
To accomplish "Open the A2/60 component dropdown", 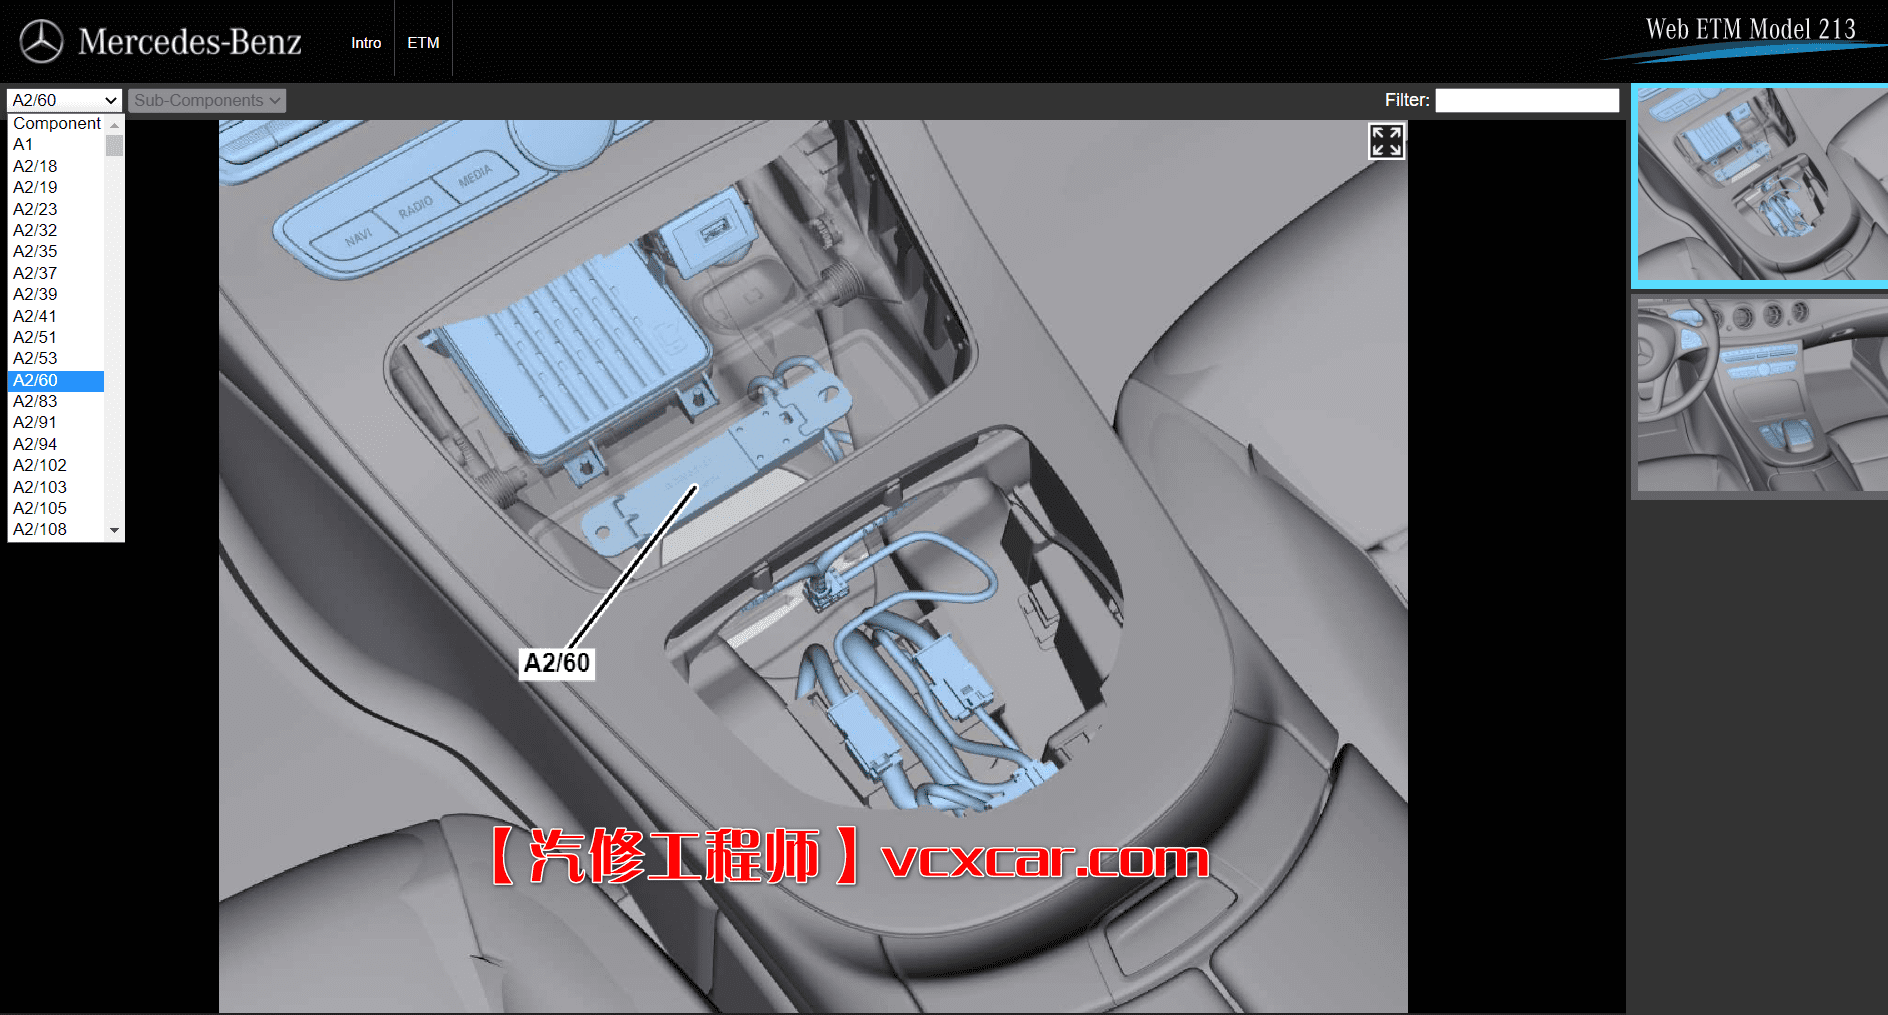I will tap(64, 100).
